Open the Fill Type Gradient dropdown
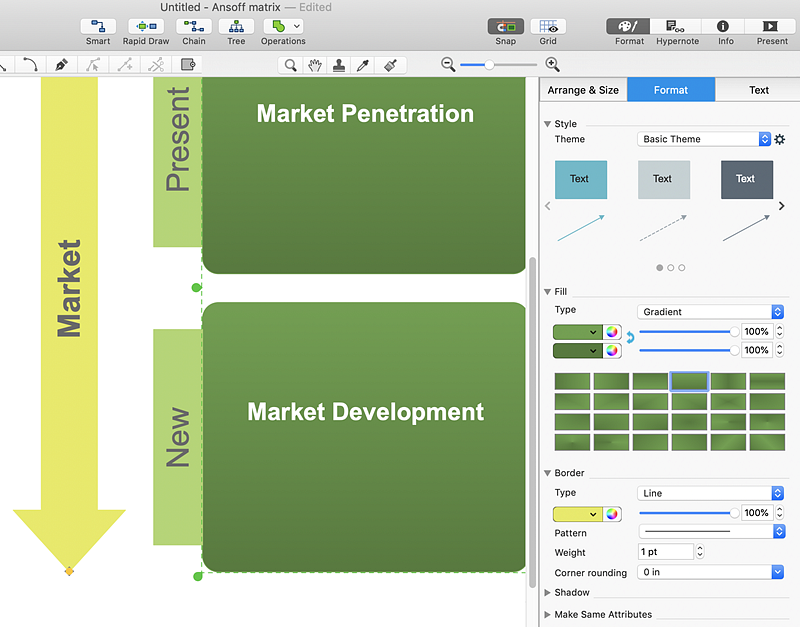The image size is (800, 627). [710, 312]
